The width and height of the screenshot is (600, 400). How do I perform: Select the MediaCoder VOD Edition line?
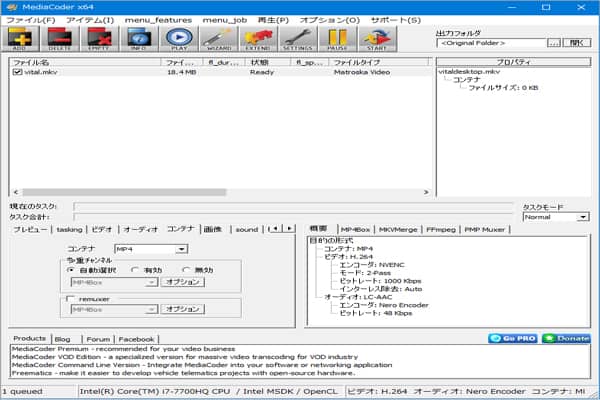coord(185,357)
